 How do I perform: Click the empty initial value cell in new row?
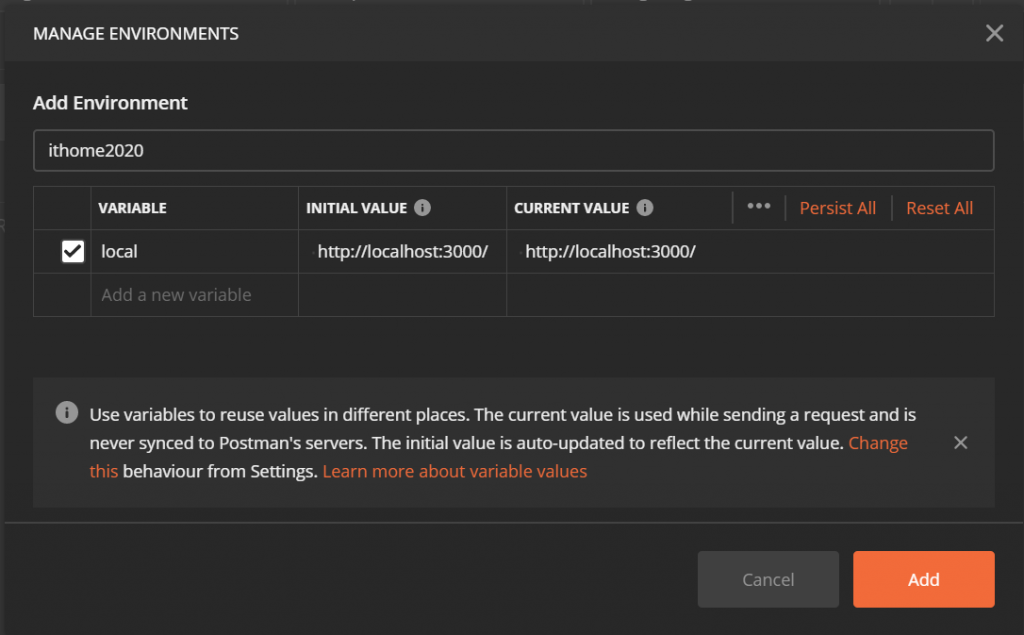[402, 295]
